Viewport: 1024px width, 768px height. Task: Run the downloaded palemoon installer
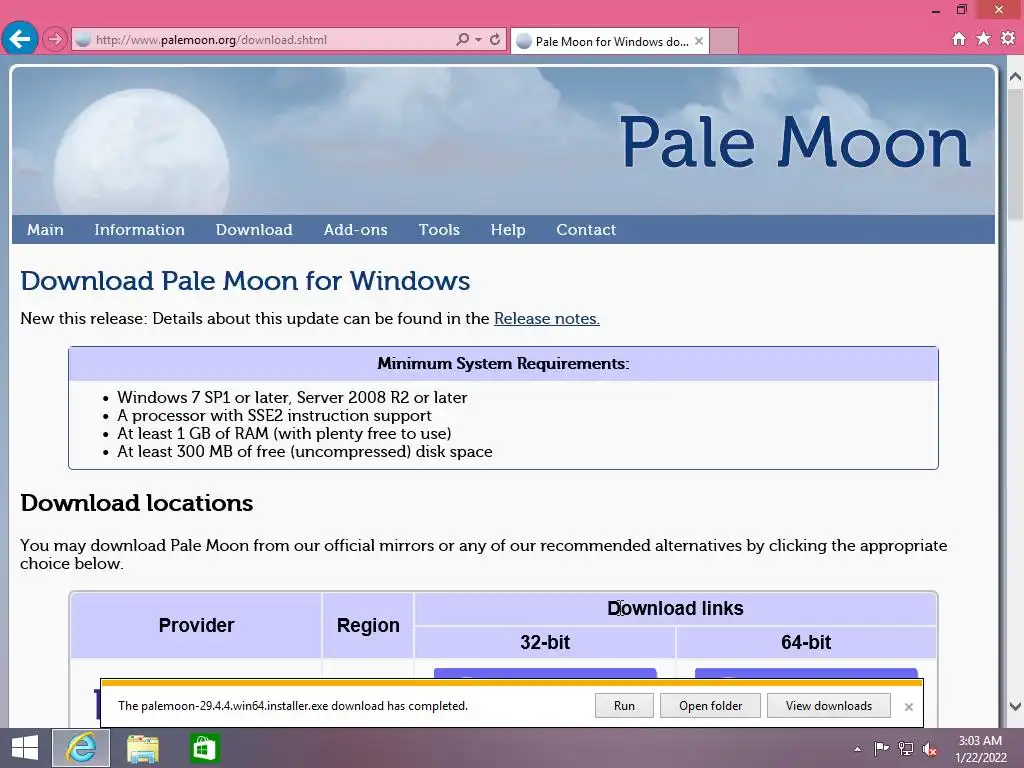(x=624, y=706)
